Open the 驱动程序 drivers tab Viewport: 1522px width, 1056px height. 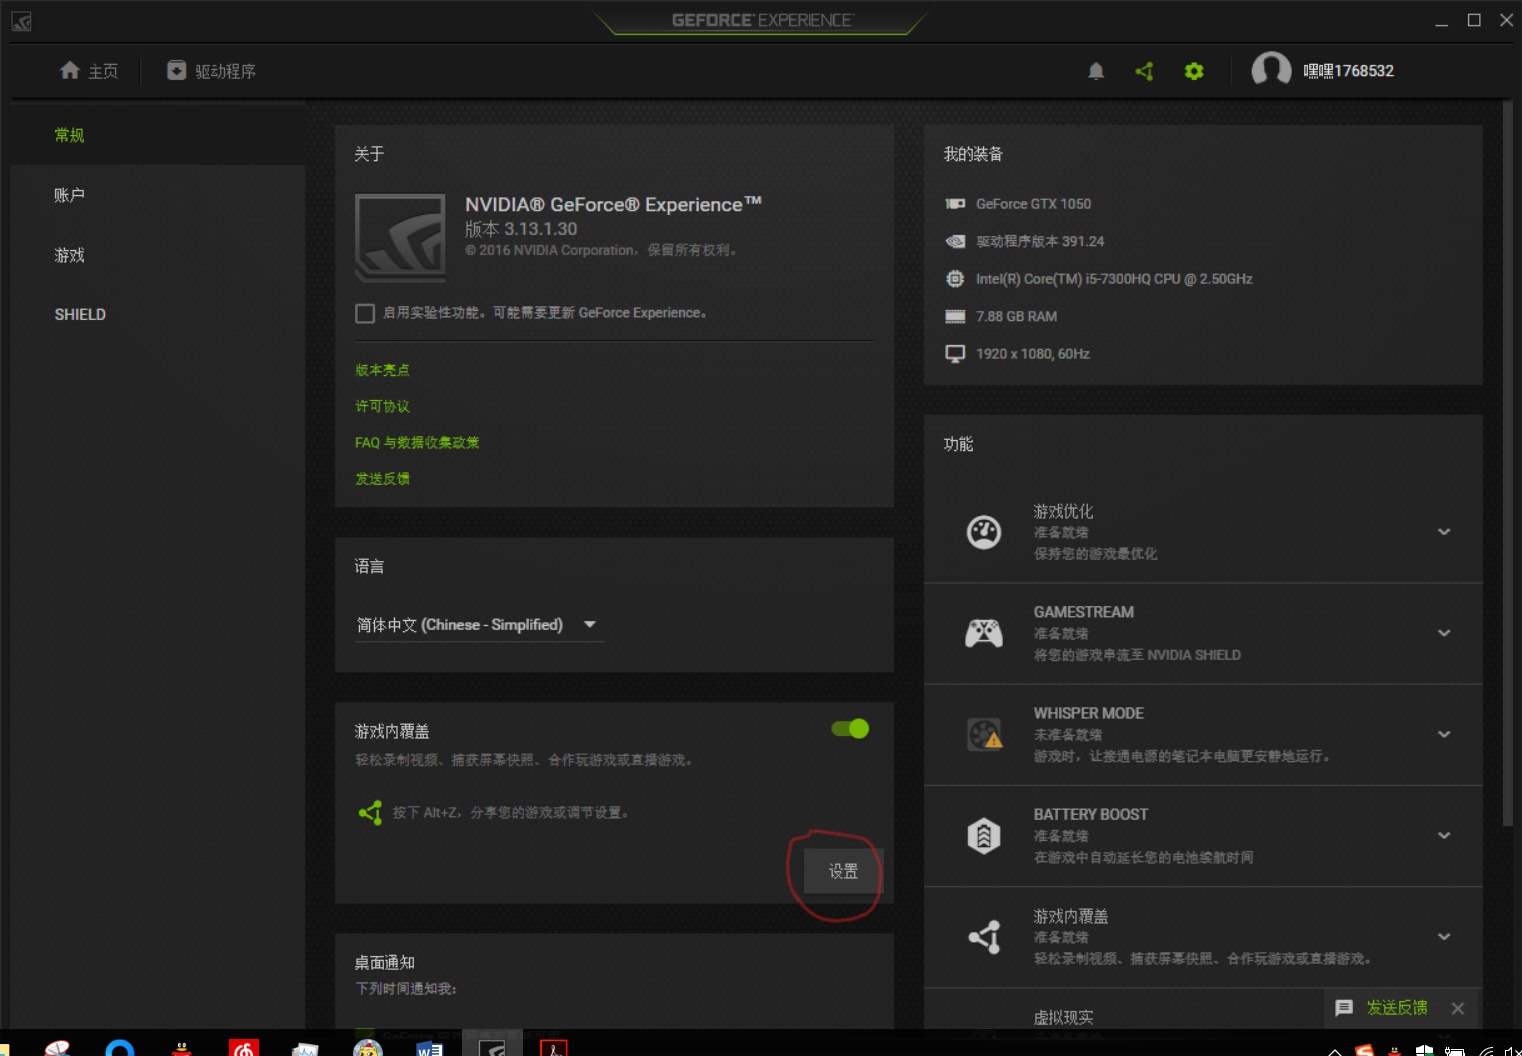[212, 71]
